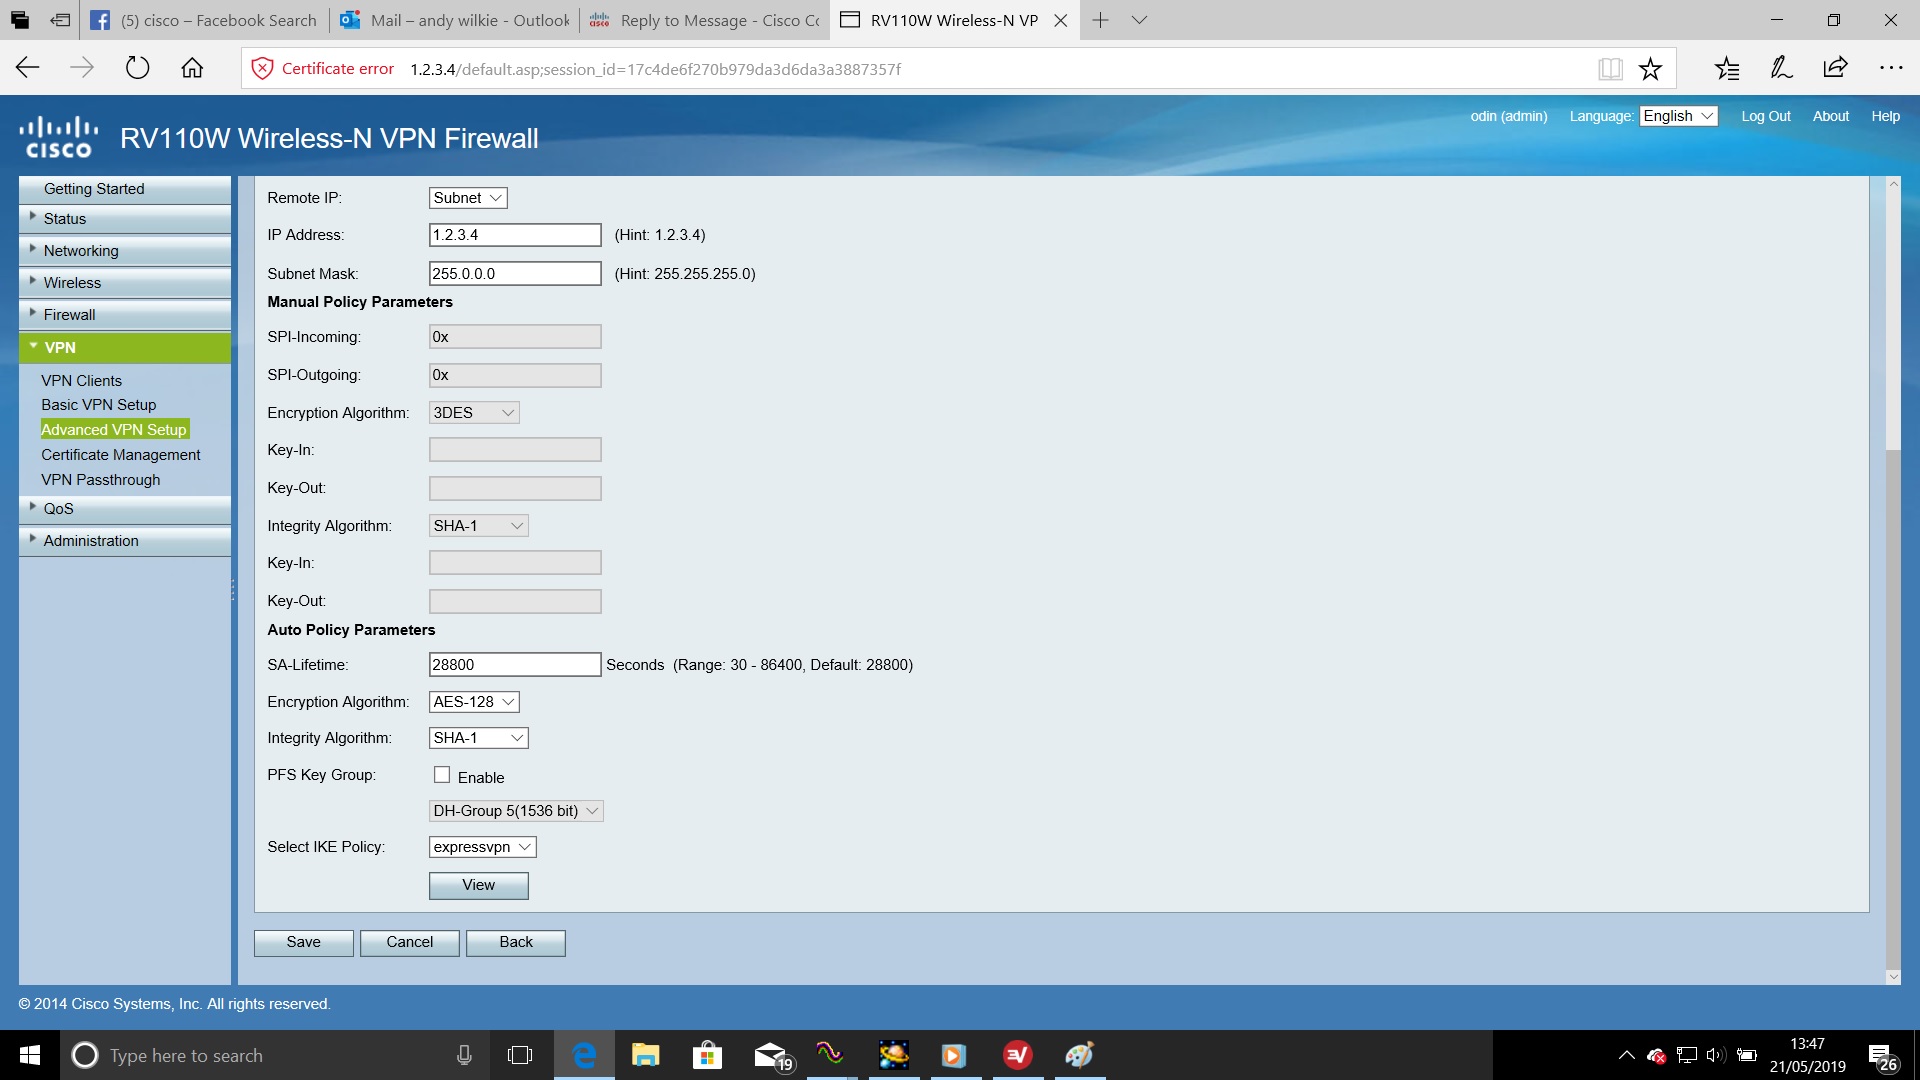Enable the PFS Key Group checkbox

coord(442,775)
